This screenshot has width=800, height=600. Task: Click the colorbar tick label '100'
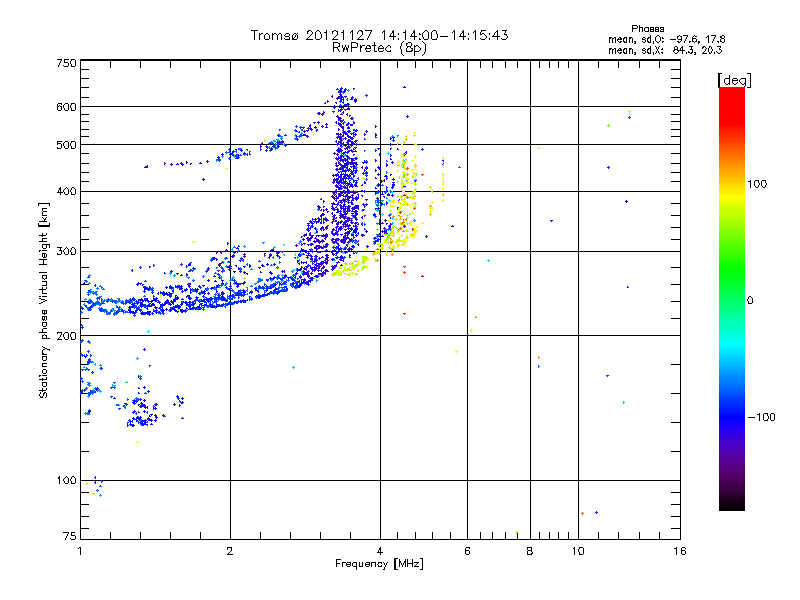(757, 184)
